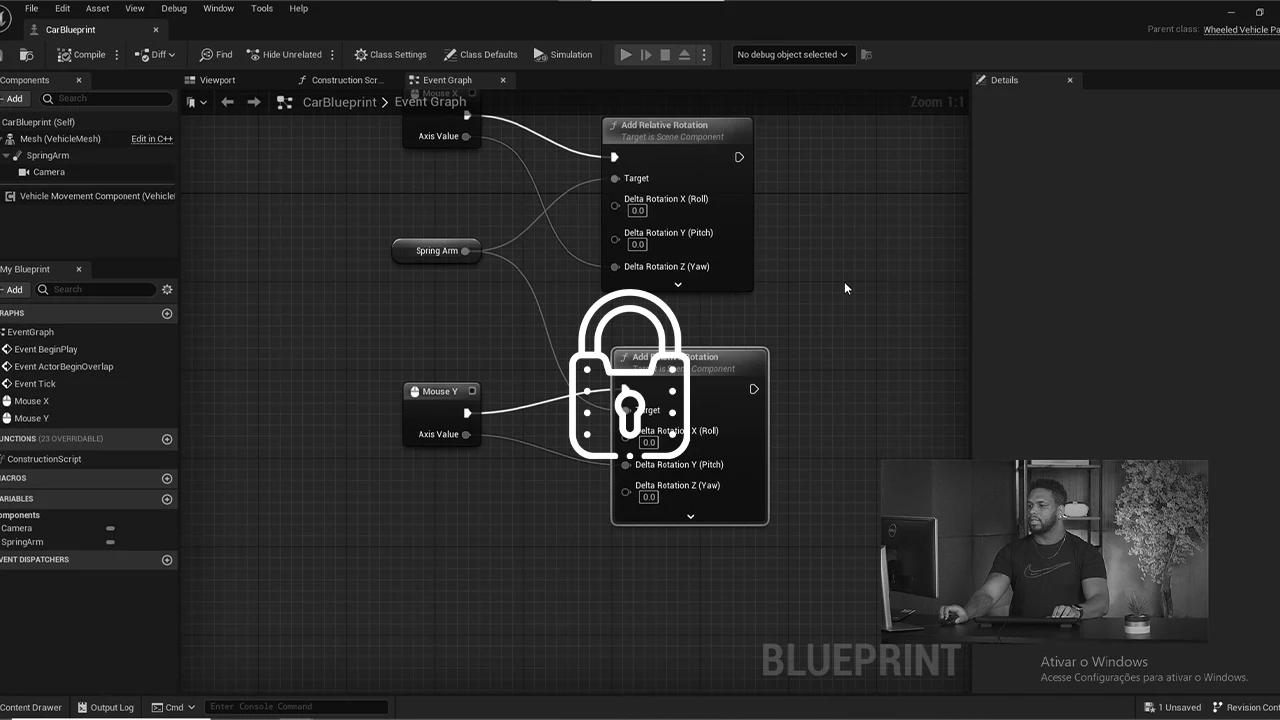Expand the upper Add Relative Rotation node
Image resolution: width=1280 pixels, height=720 pixels.
click(x=678, y=285)
